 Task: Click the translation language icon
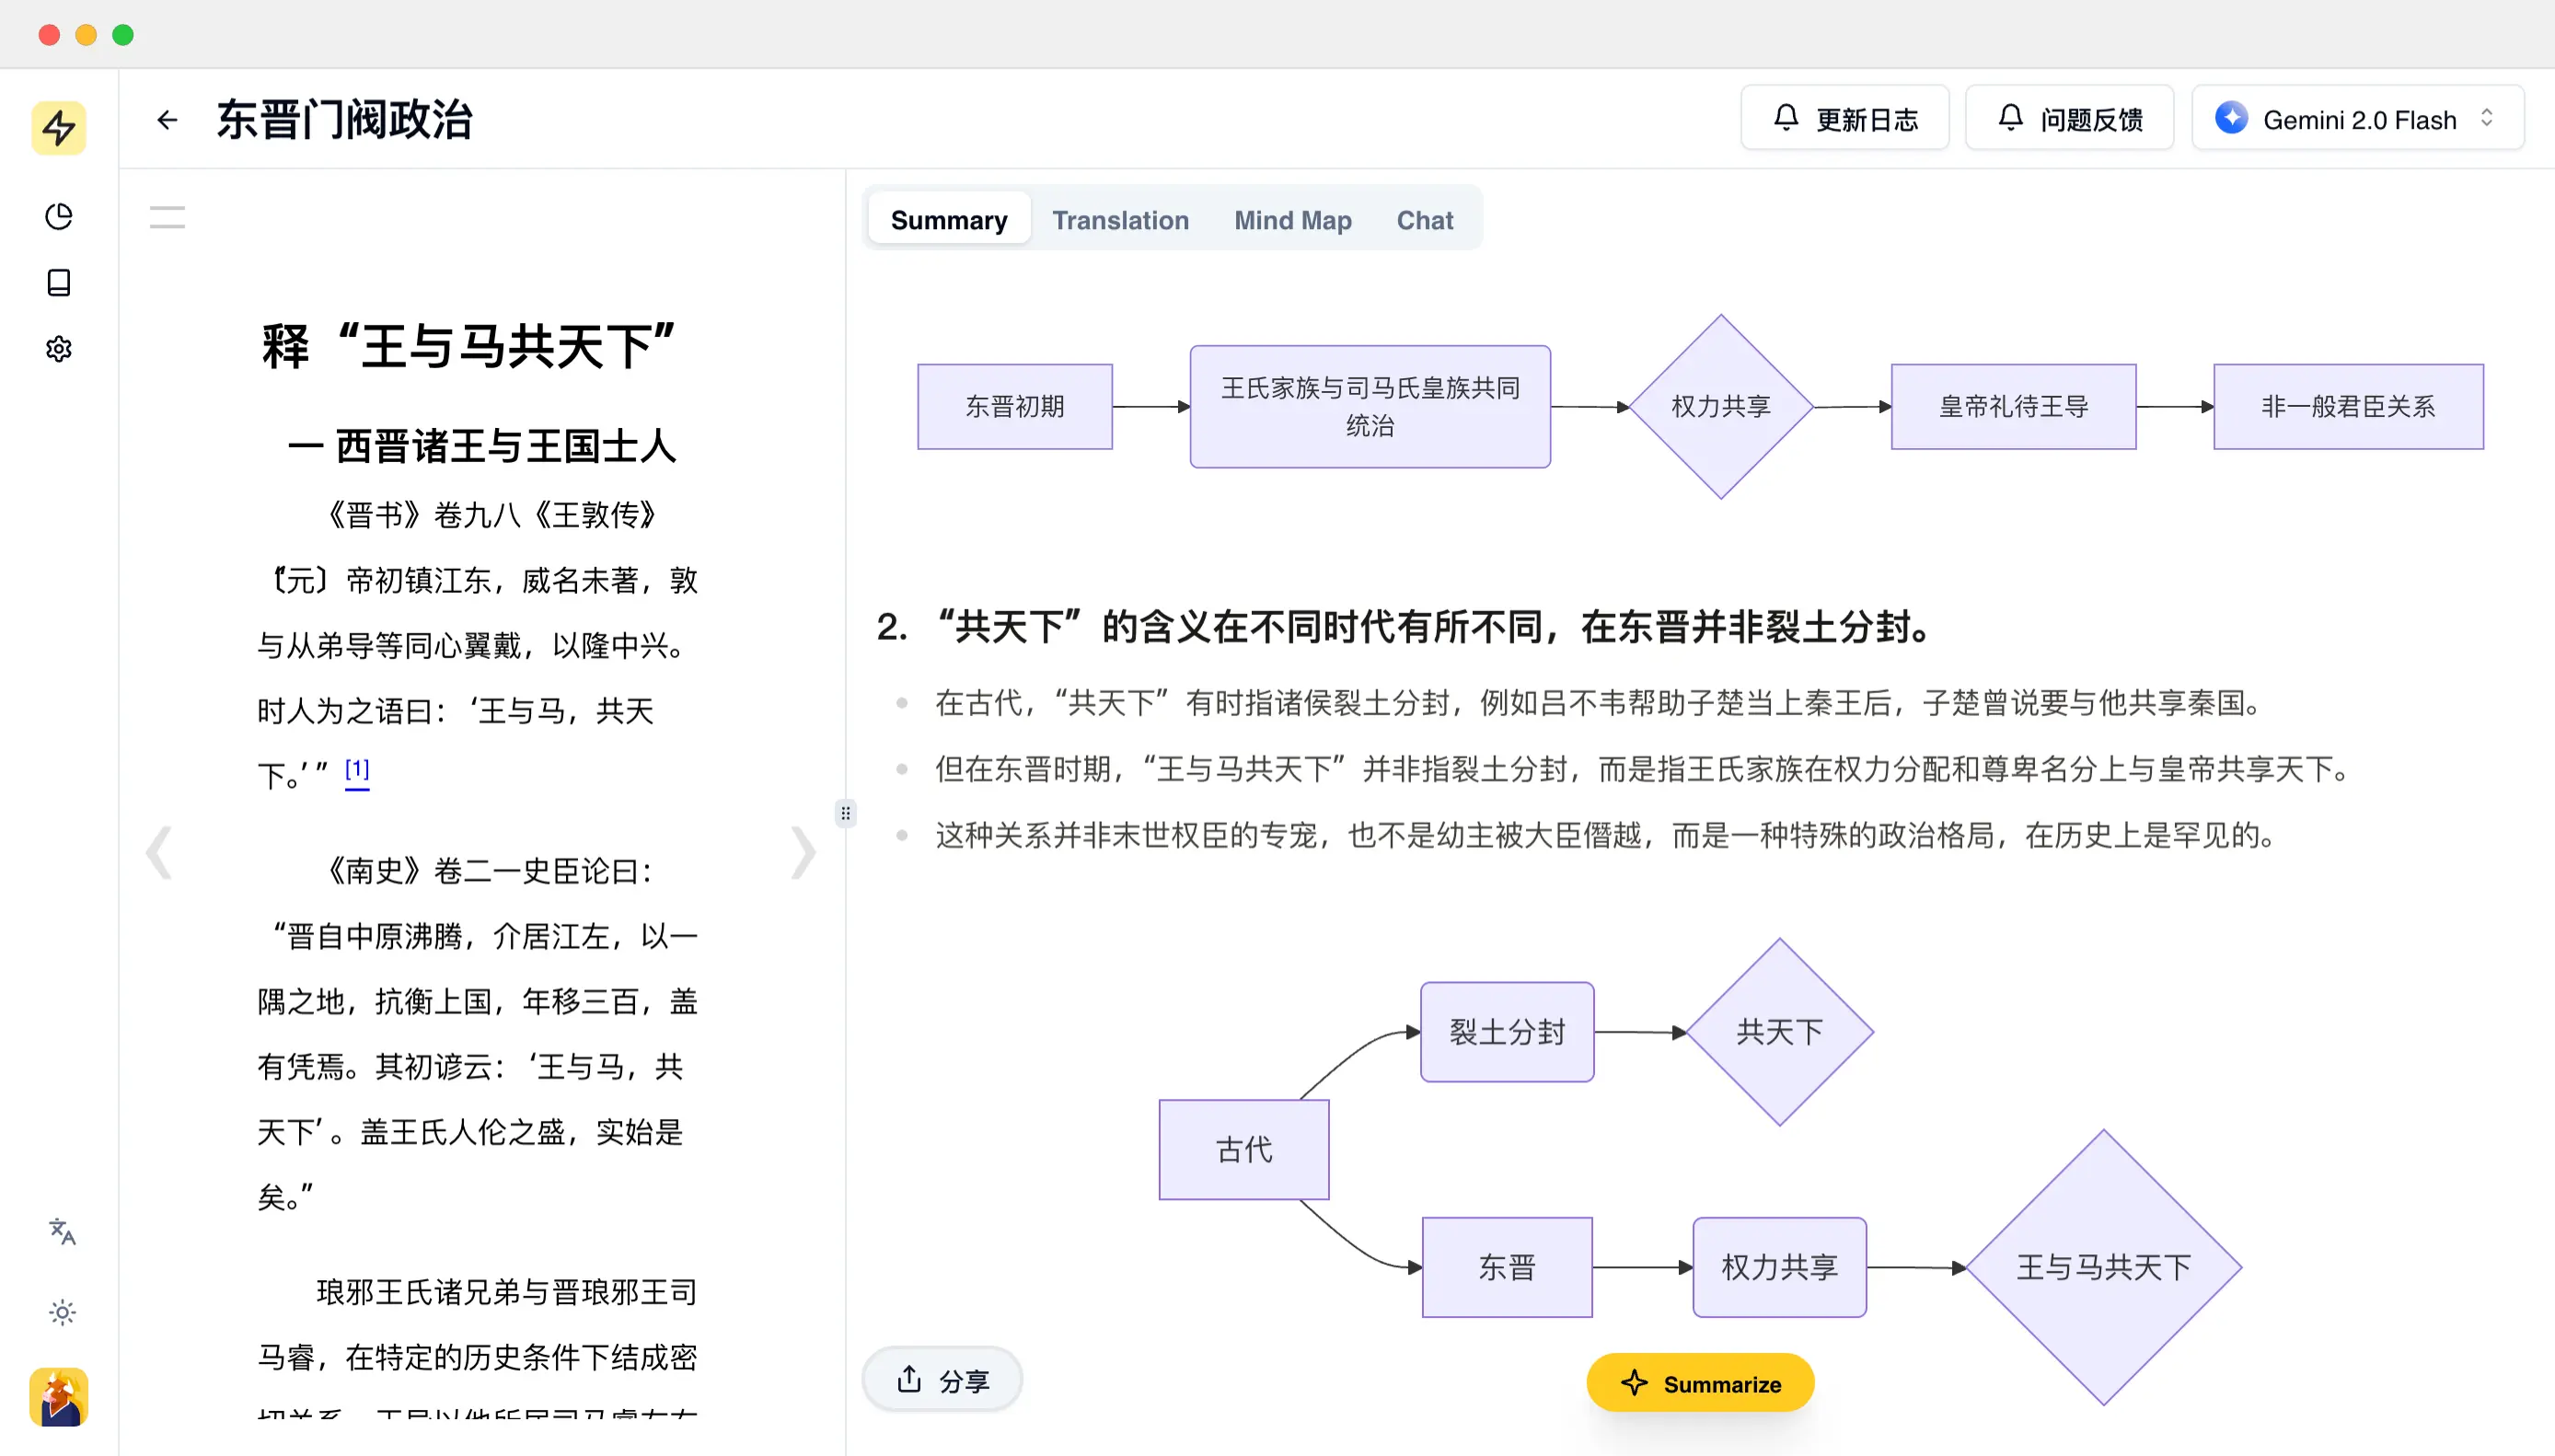tap(60, 1231)
